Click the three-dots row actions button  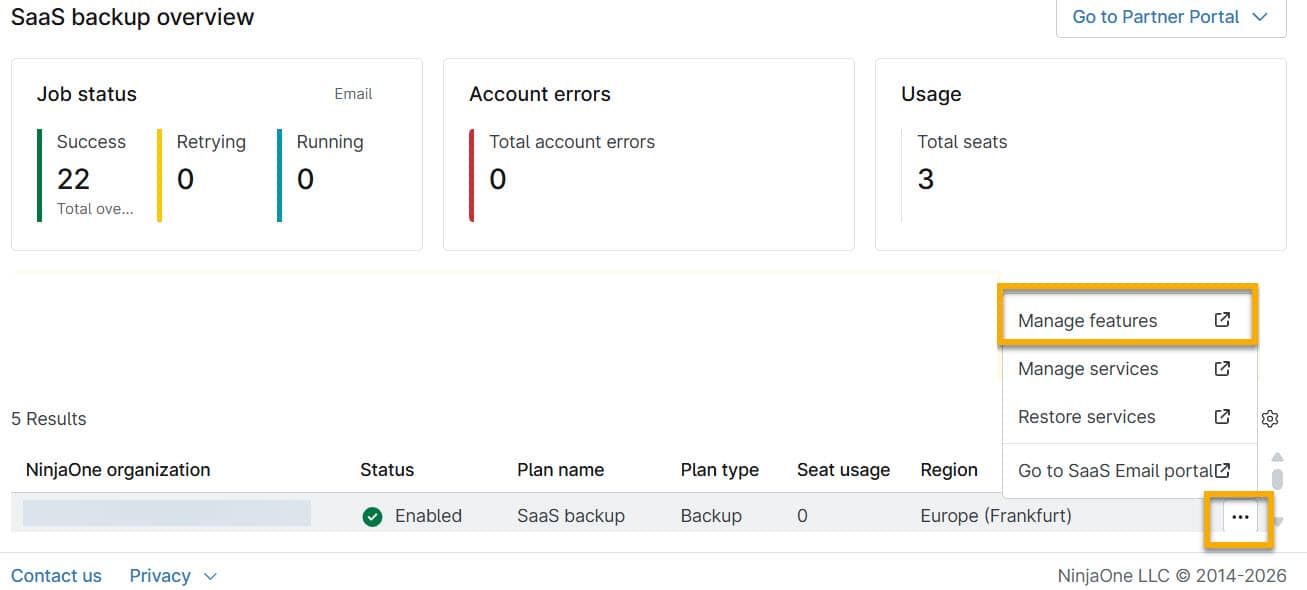tap(1240, 517)
